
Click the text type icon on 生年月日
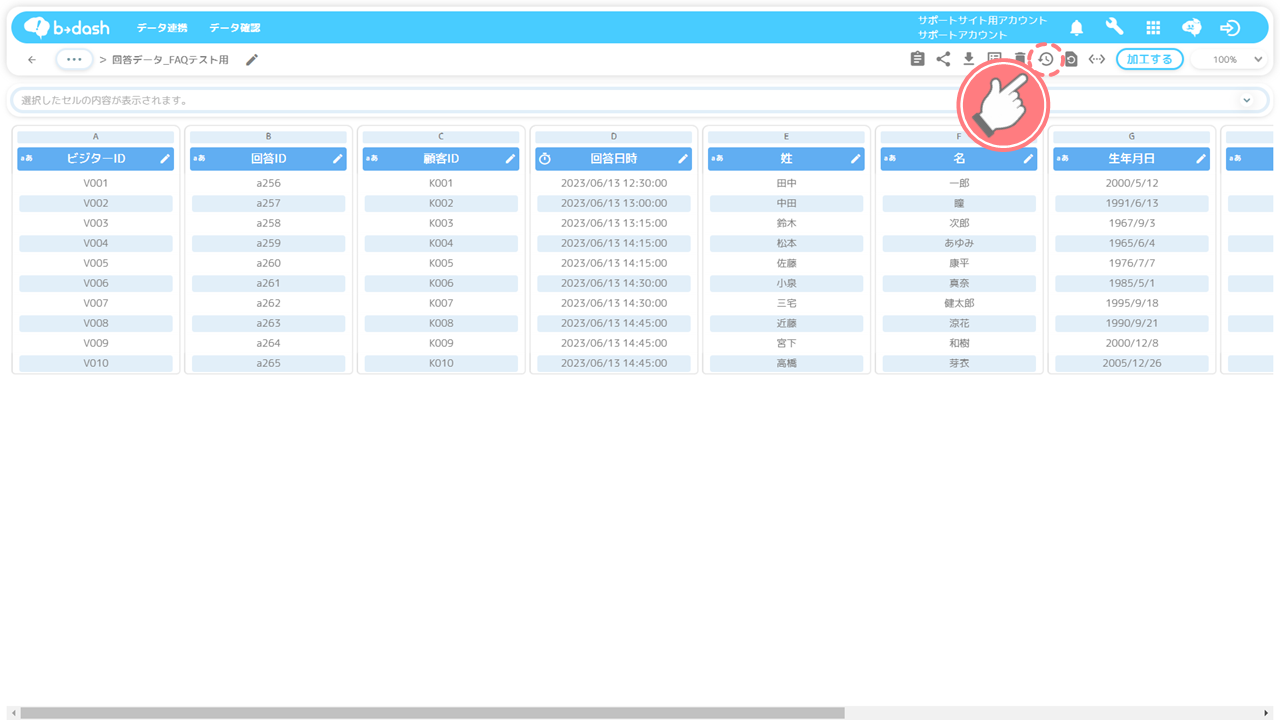[1062, 158]
